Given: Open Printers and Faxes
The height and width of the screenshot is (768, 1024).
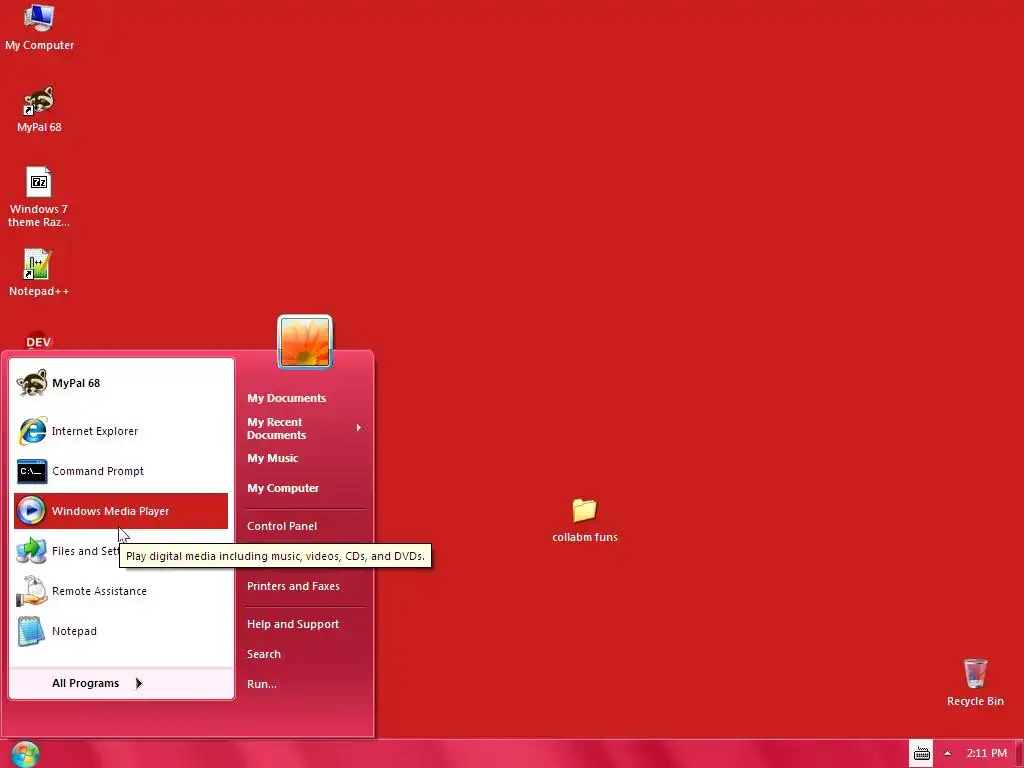Looking at the screenshot, I should click(293, 586).
